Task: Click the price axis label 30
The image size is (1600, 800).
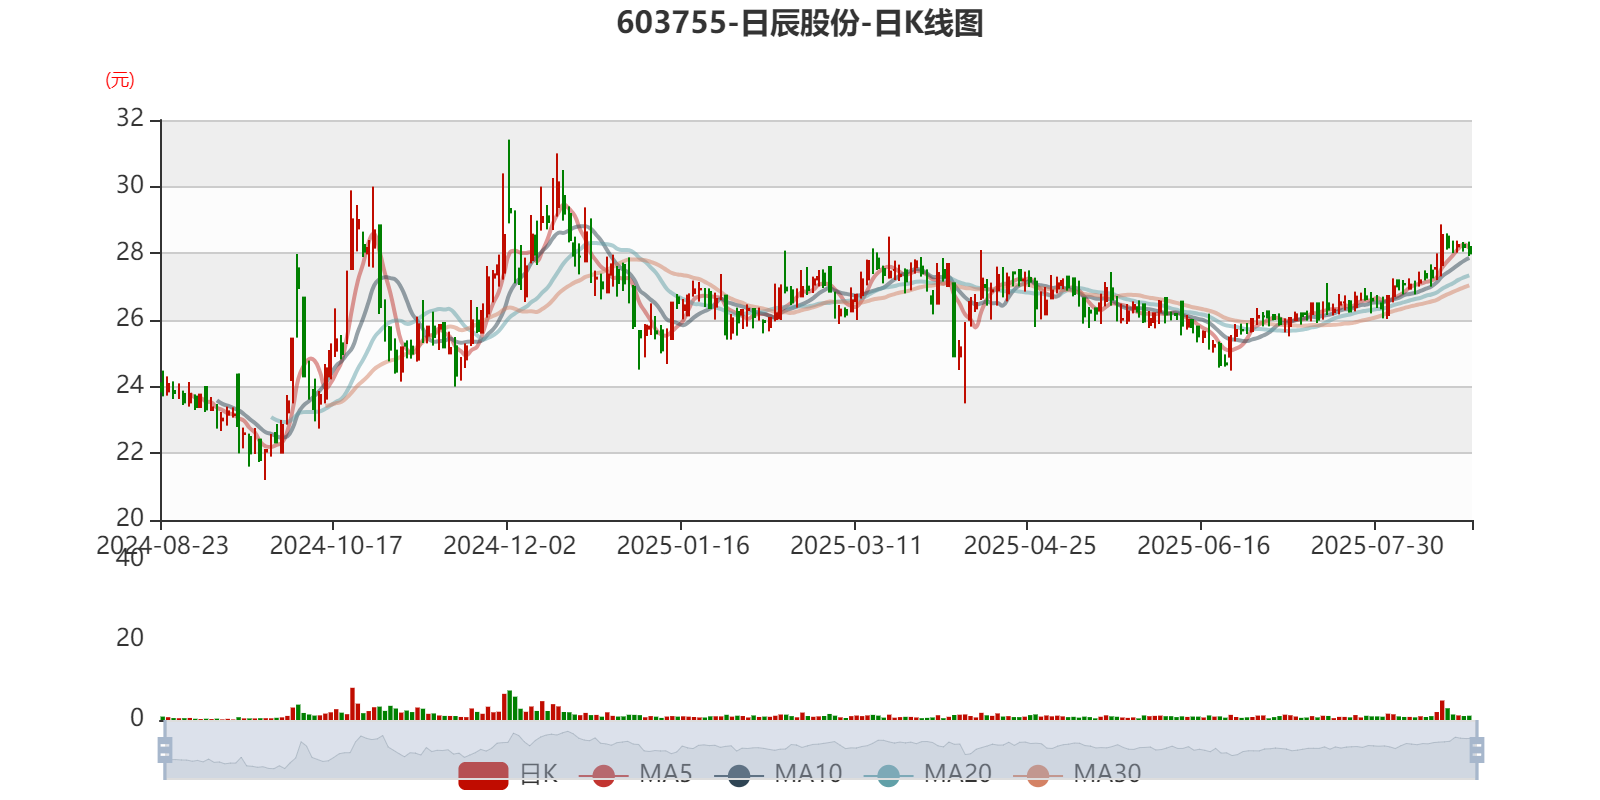Action: tap(130, 185)
